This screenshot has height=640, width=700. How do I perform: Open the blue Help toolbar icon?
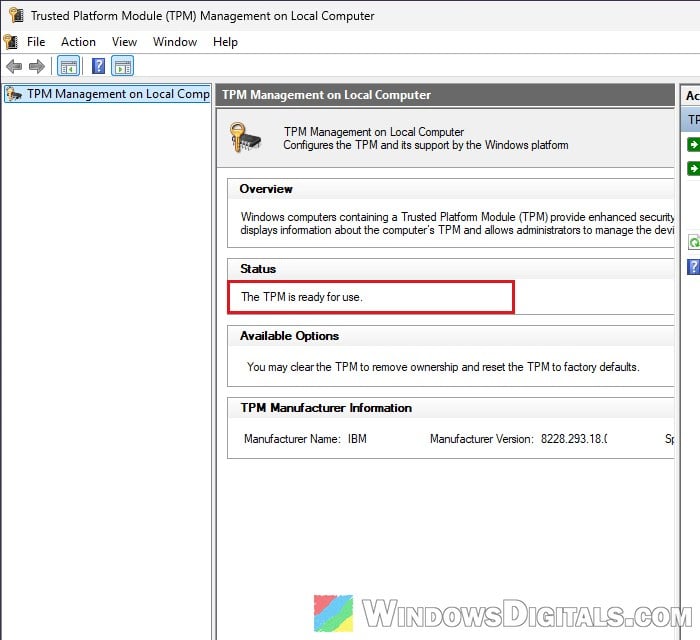click(x=98, y=66)
